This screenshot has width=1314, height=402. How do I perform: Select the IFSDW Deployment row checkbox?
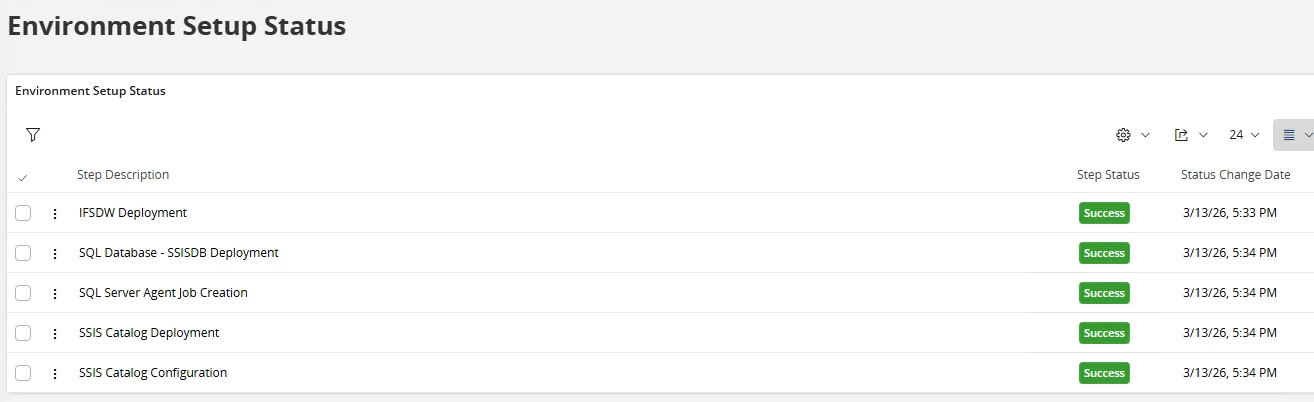(23, 213)
